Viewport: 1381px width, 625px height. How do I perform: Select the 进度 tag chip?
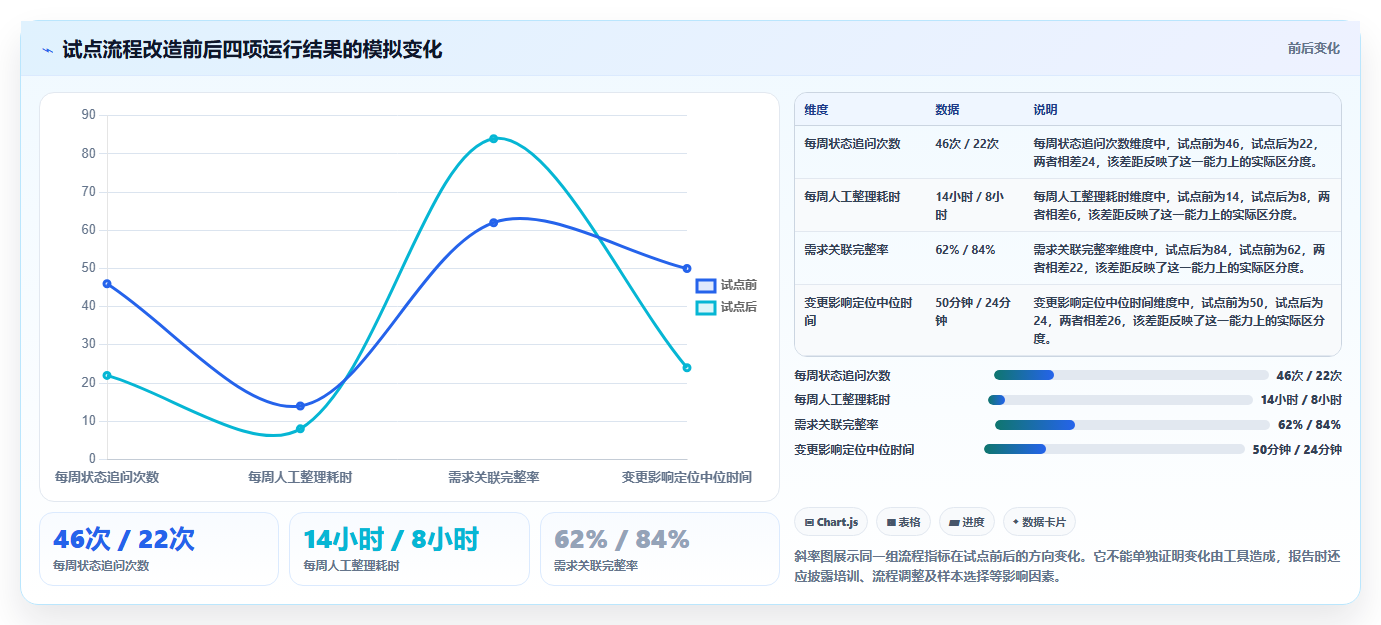point(967,522)
